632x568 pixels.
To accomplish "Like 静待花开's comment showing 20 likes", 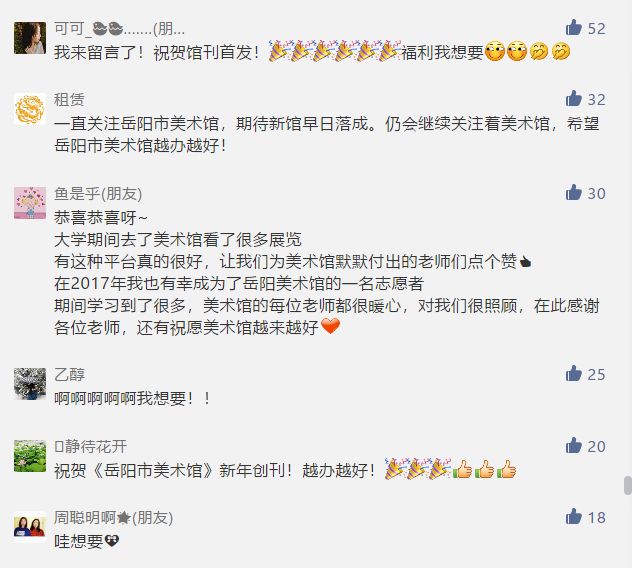I will pos(573,445).
